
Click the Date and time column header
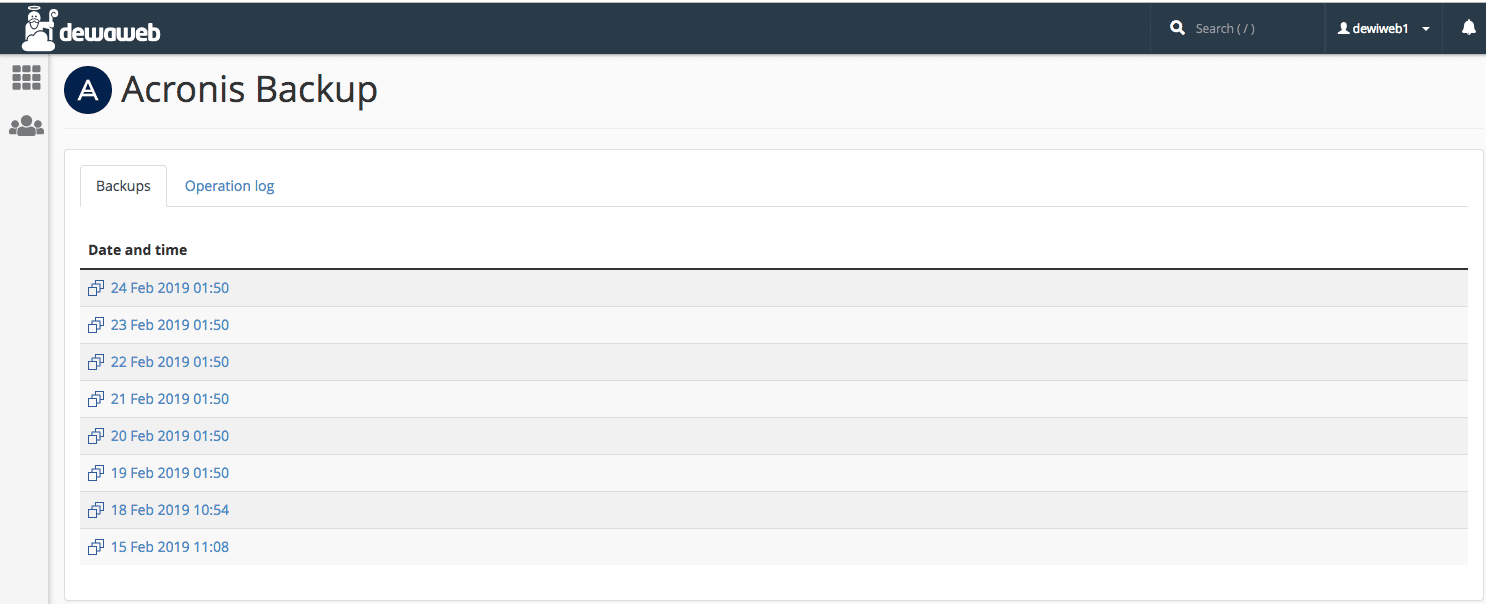[x=138, y=250]
